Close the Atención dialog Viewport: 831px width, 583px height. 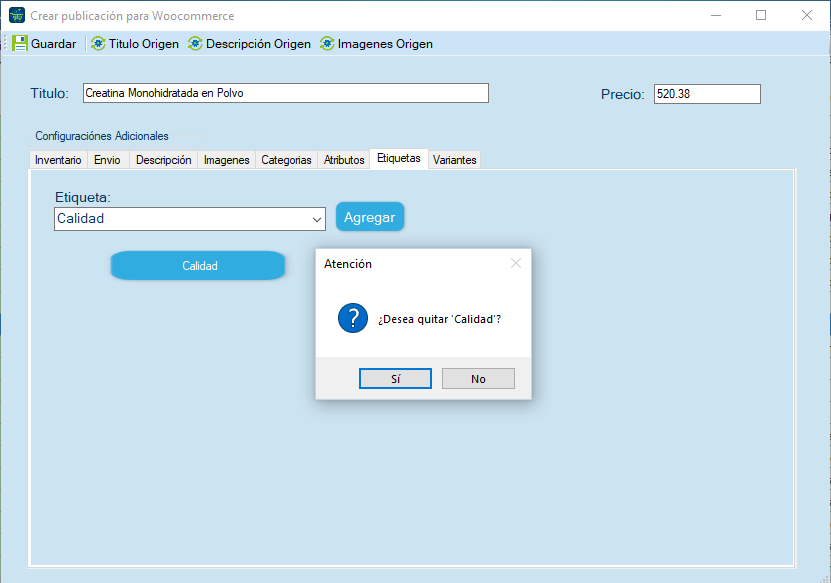tap(516, 263)
